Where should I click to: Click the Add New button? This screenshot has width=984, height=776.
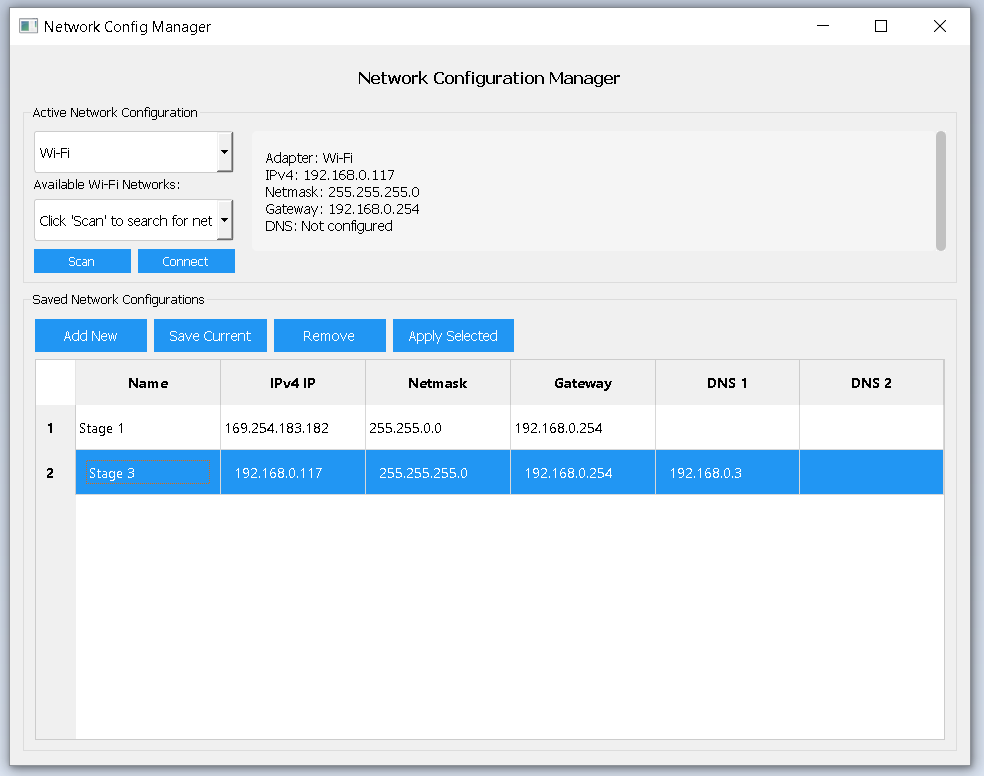91,336
